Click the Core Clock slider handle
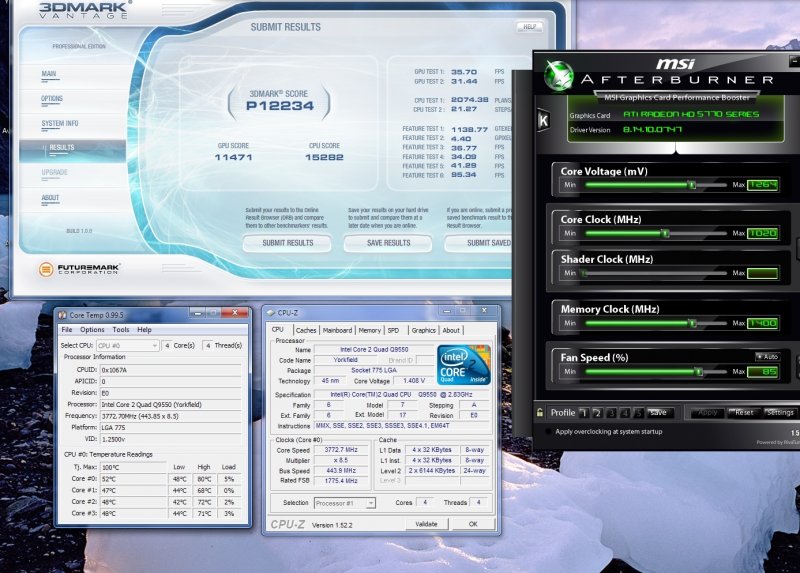 point(665,233)
